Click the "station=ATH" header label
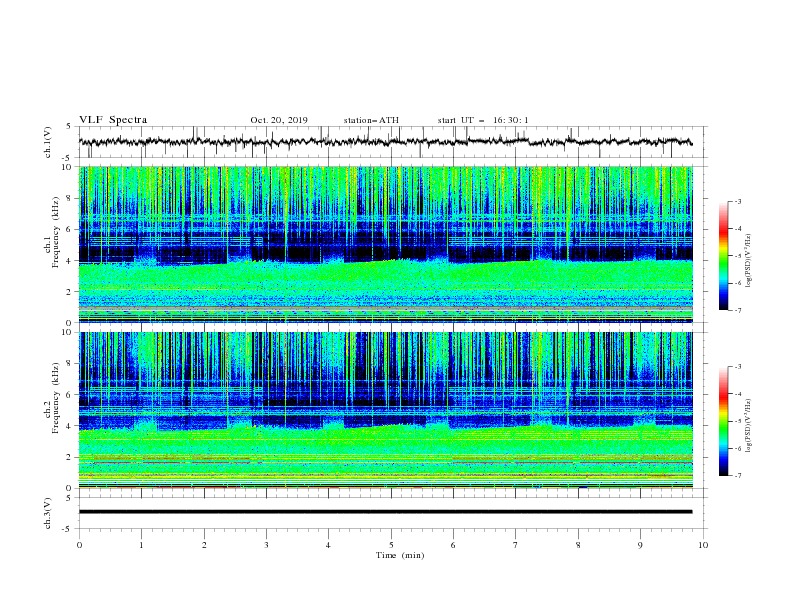The image size is (792, 612). (x=371, y=120)
